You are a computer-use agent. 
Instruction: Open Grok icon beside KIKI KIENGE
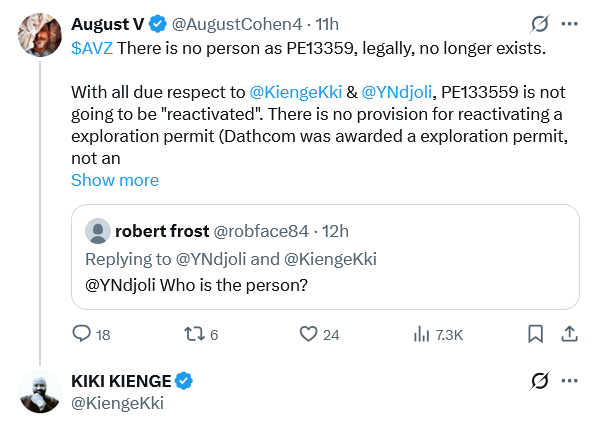[x=540, y=380]
